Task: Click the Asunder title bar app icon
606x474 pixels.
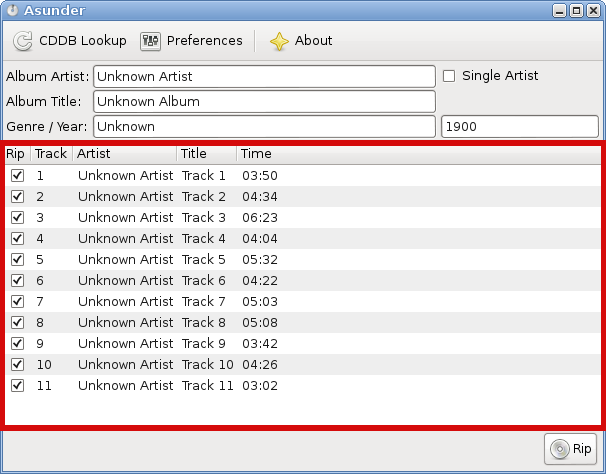Action: (x=12, y=10)
